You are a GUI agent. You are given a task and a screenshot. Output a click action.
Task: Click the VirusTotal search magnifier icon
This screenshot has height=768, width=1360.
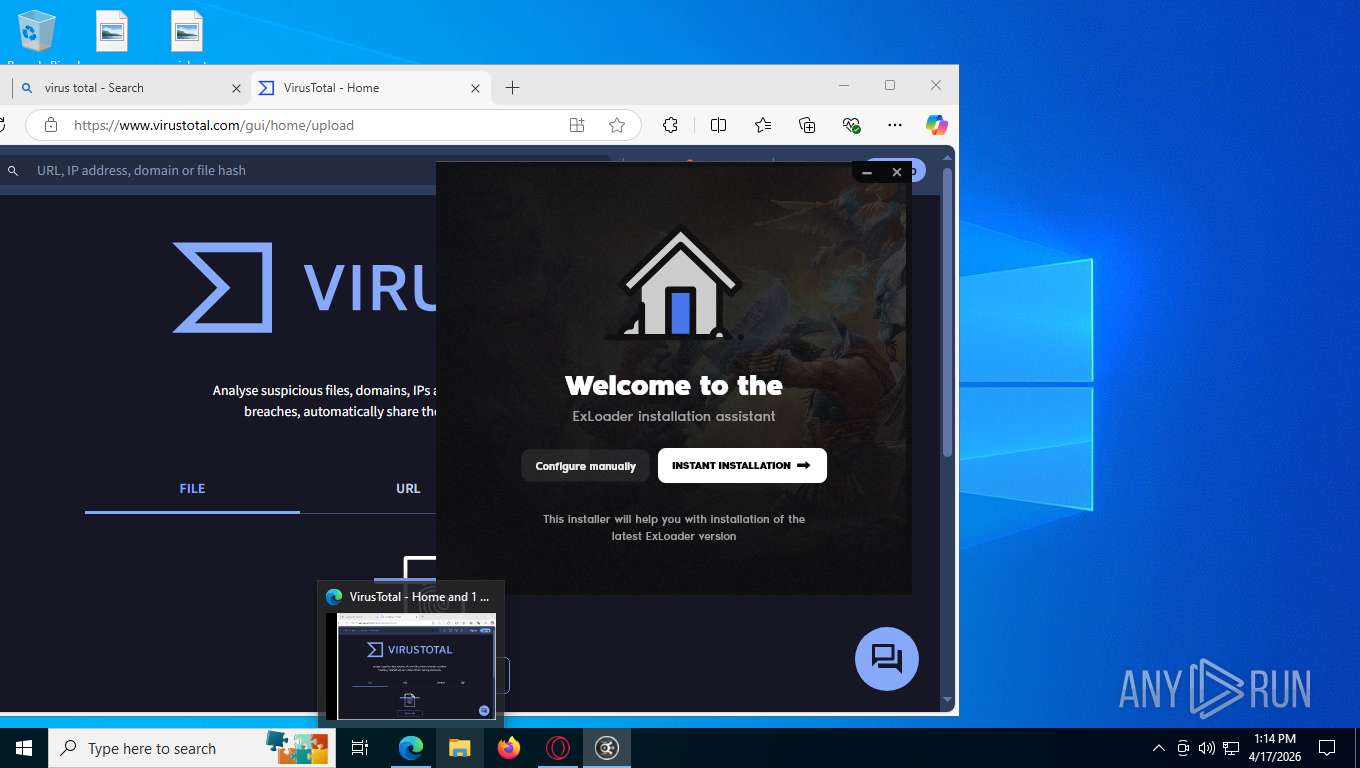pyautogui.click(x=13, y=171)
